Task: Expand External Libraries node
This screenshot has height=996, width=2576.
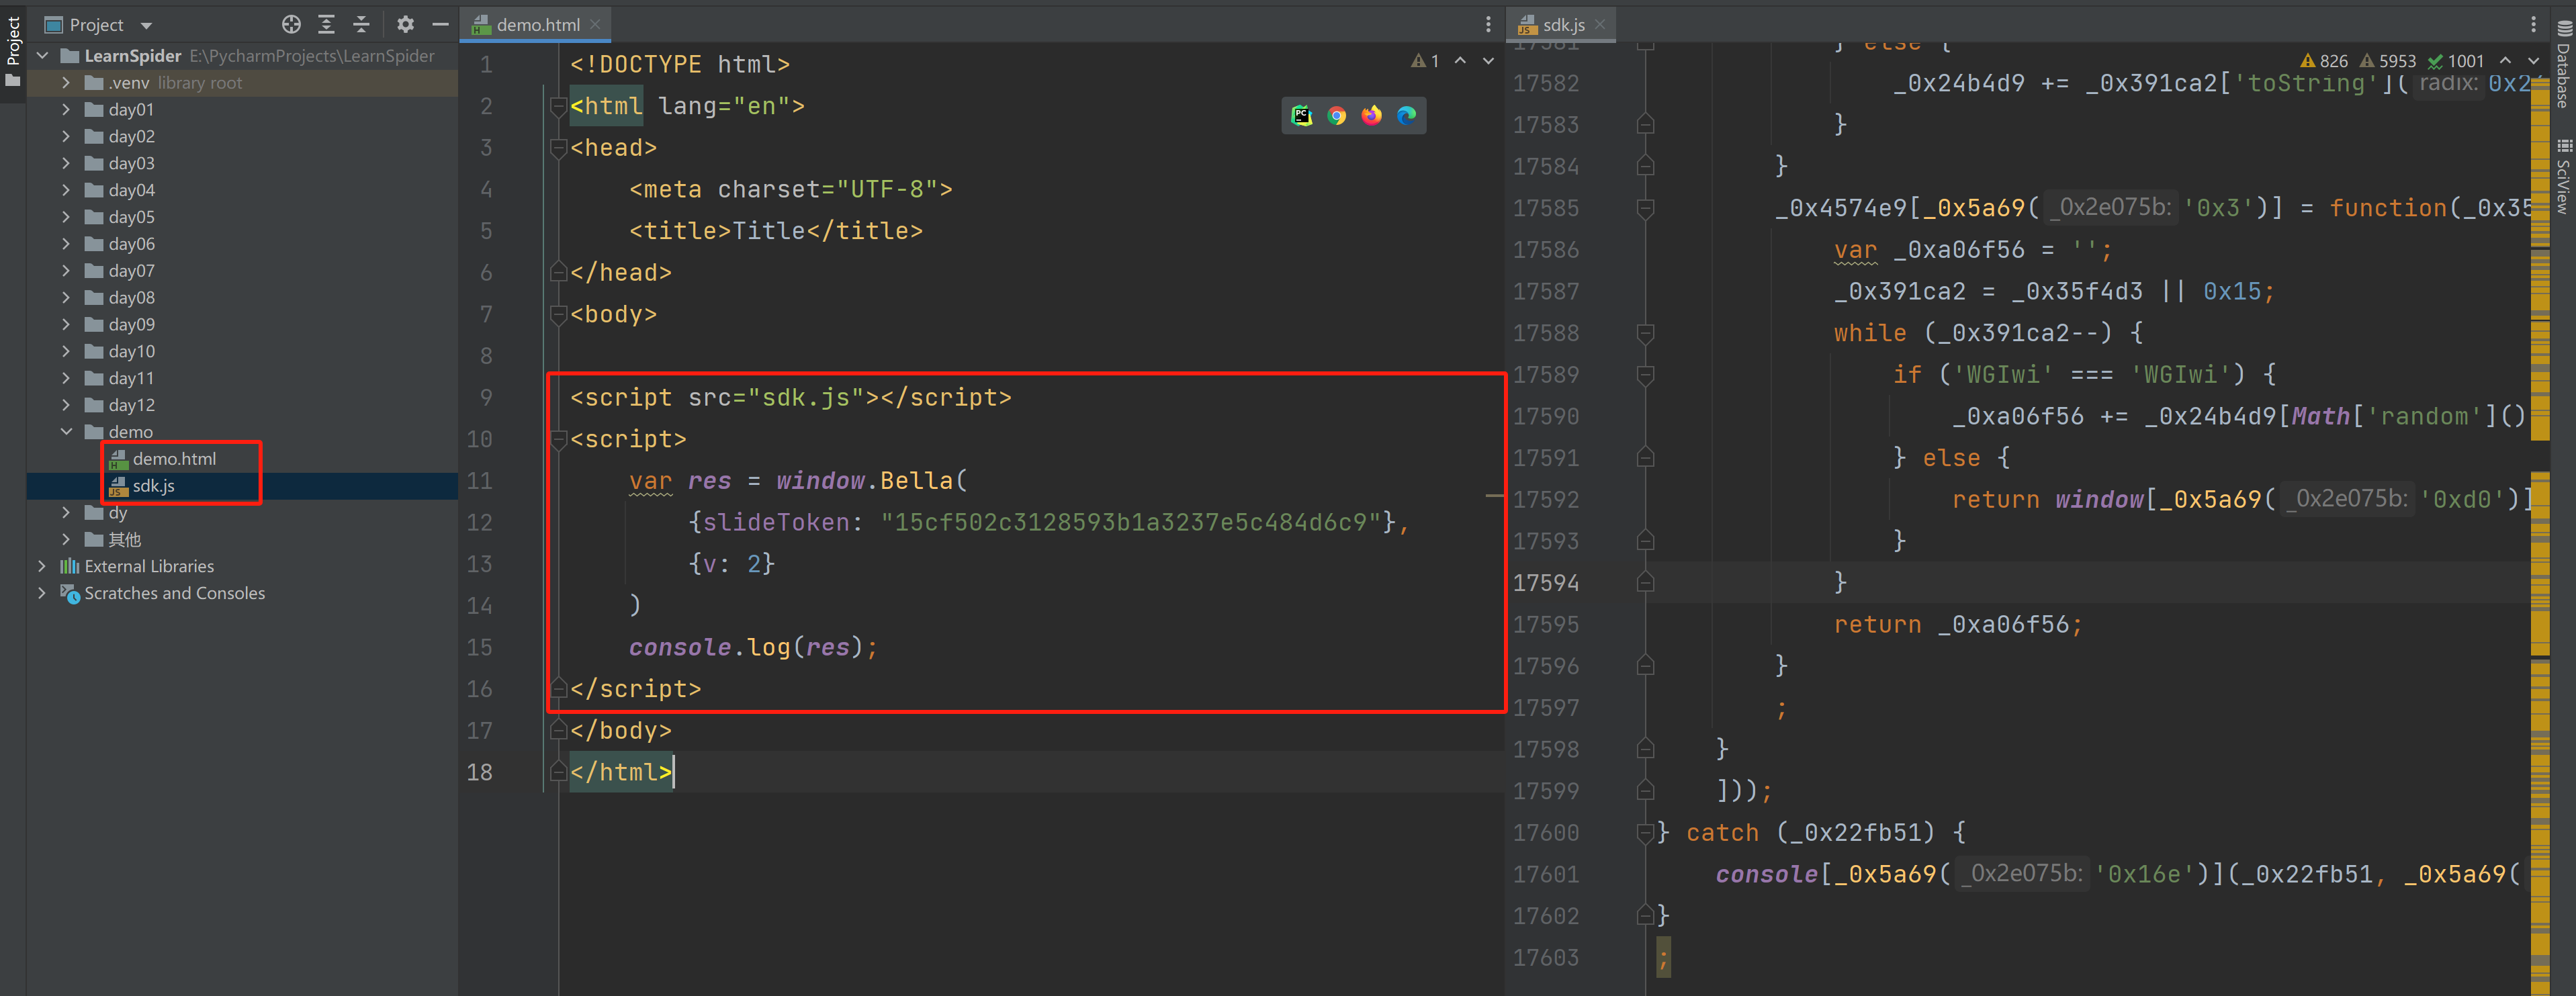Action: [42, 566]
